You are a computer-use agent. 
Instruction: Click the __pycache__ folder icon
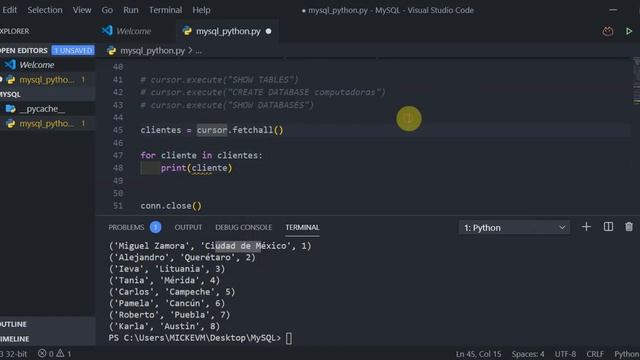click(x=11, y=109)
